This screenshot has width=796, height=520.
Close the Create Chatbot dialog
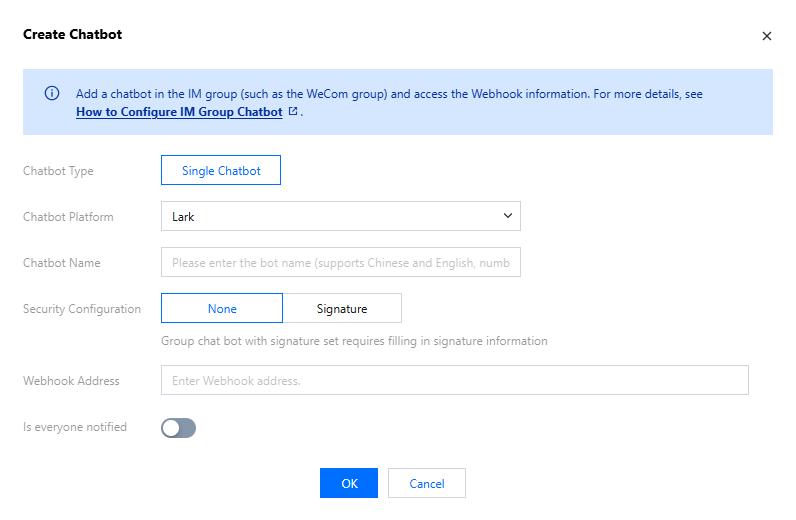[x=767, y=36]
